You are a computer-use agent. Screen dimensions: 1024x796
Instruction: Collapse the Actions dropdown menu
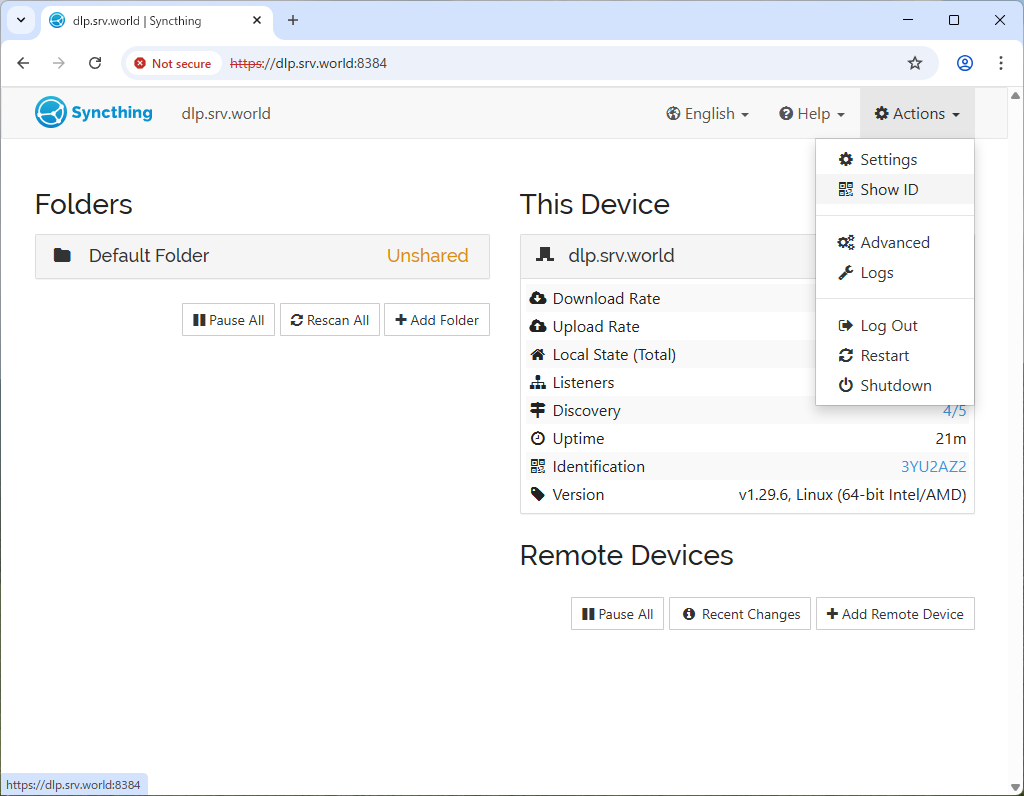[917, 114]
